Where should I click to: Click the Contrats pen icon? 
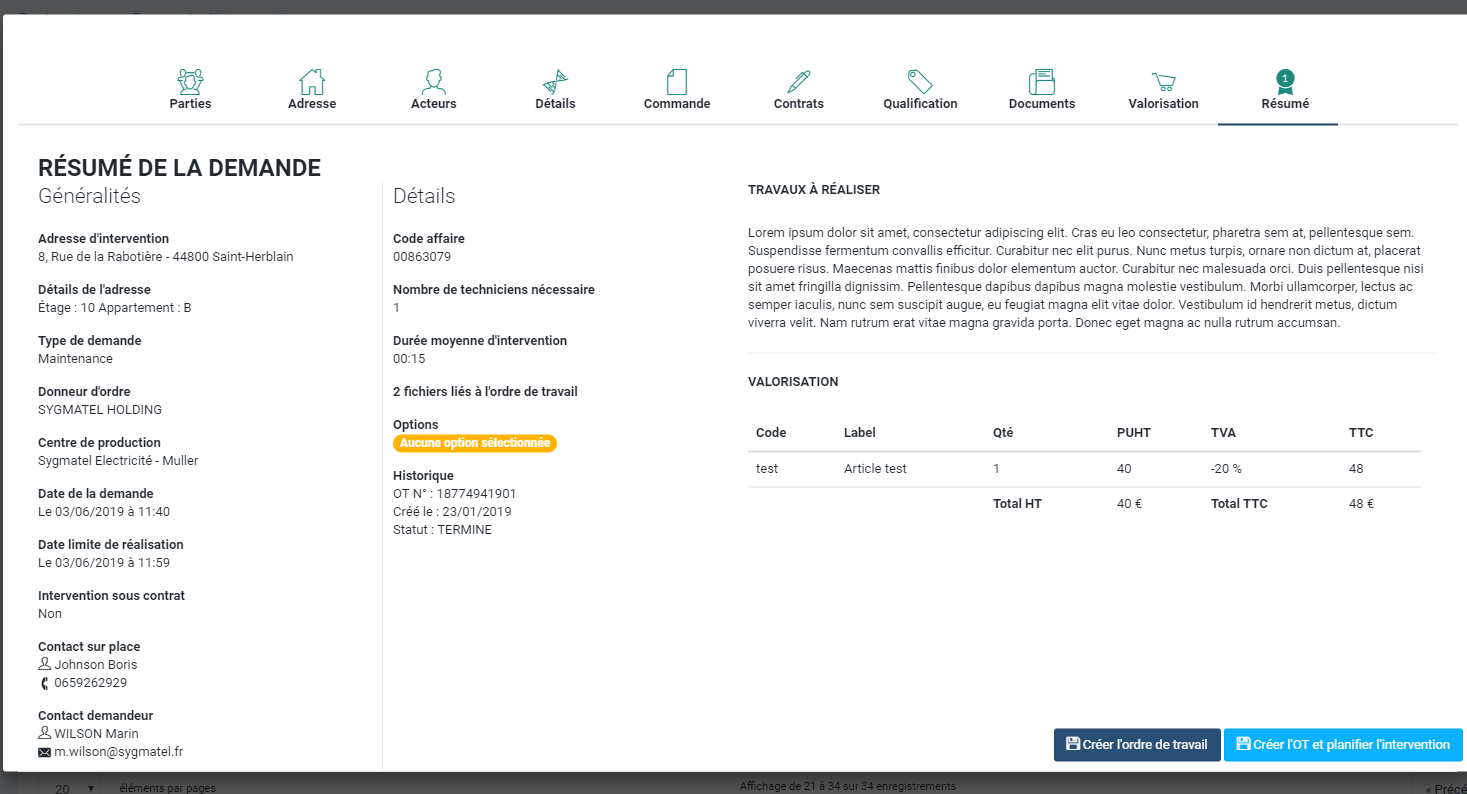coord(798,81)
